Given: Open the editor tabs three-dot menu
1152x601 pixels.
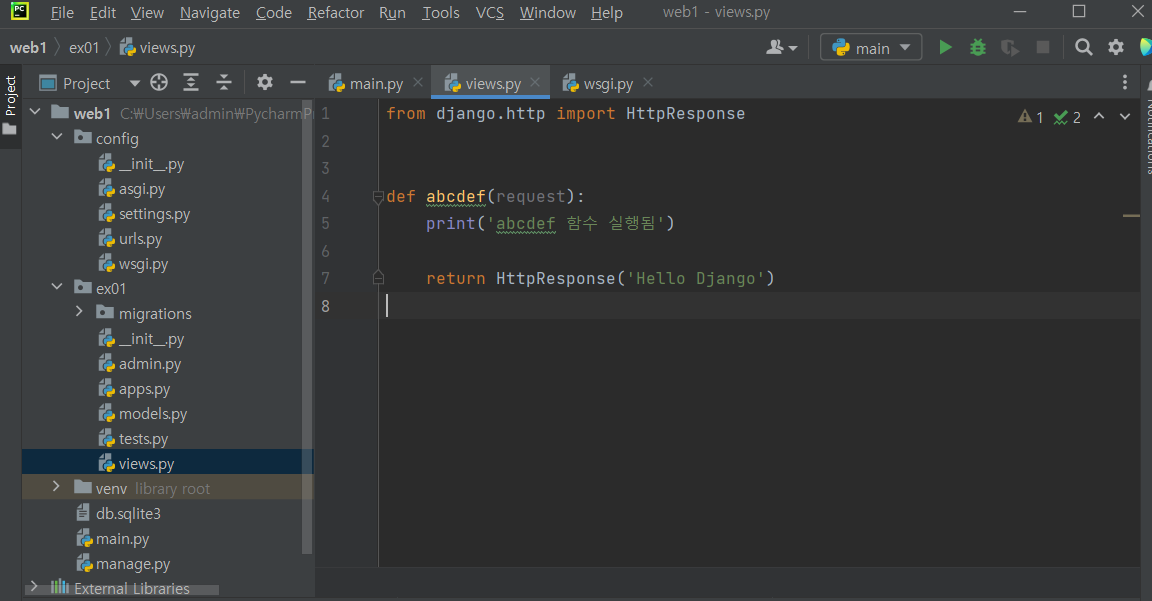Looking at the screenshot, I should tap(1125, 82).
